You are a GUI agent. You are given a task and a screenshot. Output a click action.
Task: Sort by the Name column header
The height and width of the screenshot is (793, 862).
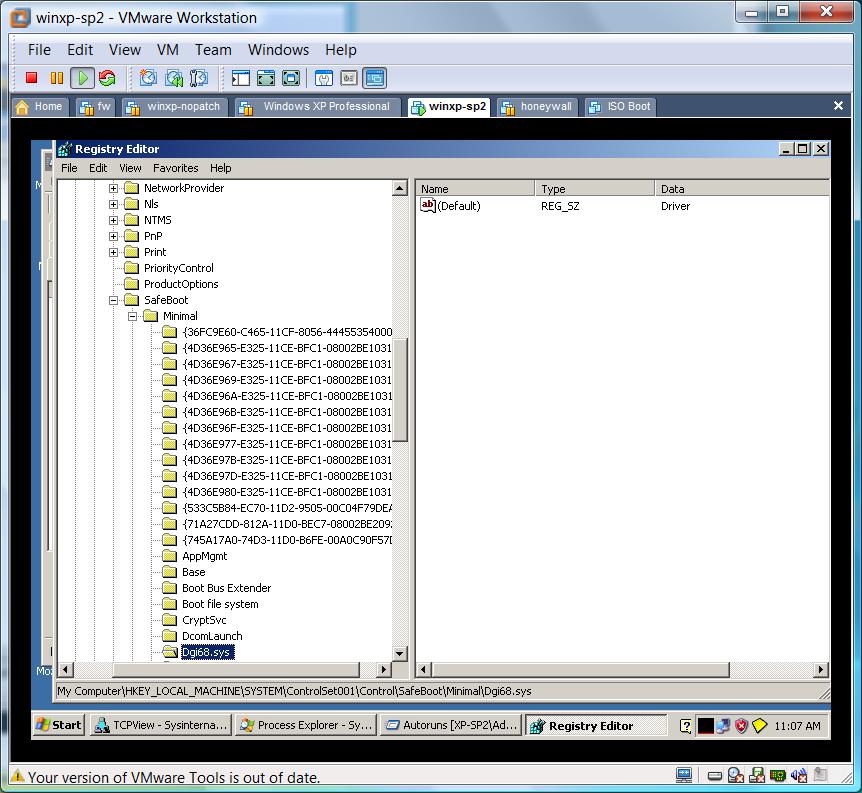[x=475, y=189]
